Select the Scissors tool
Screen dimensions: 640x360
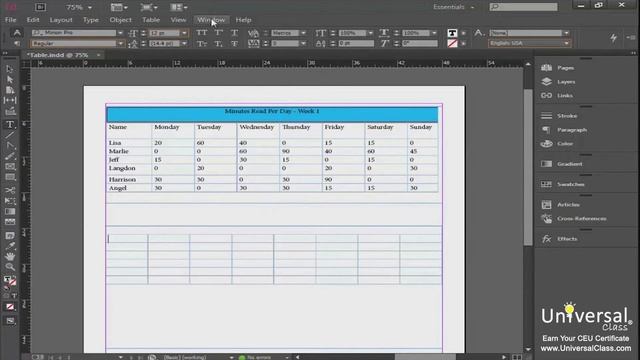click(10, 190)
